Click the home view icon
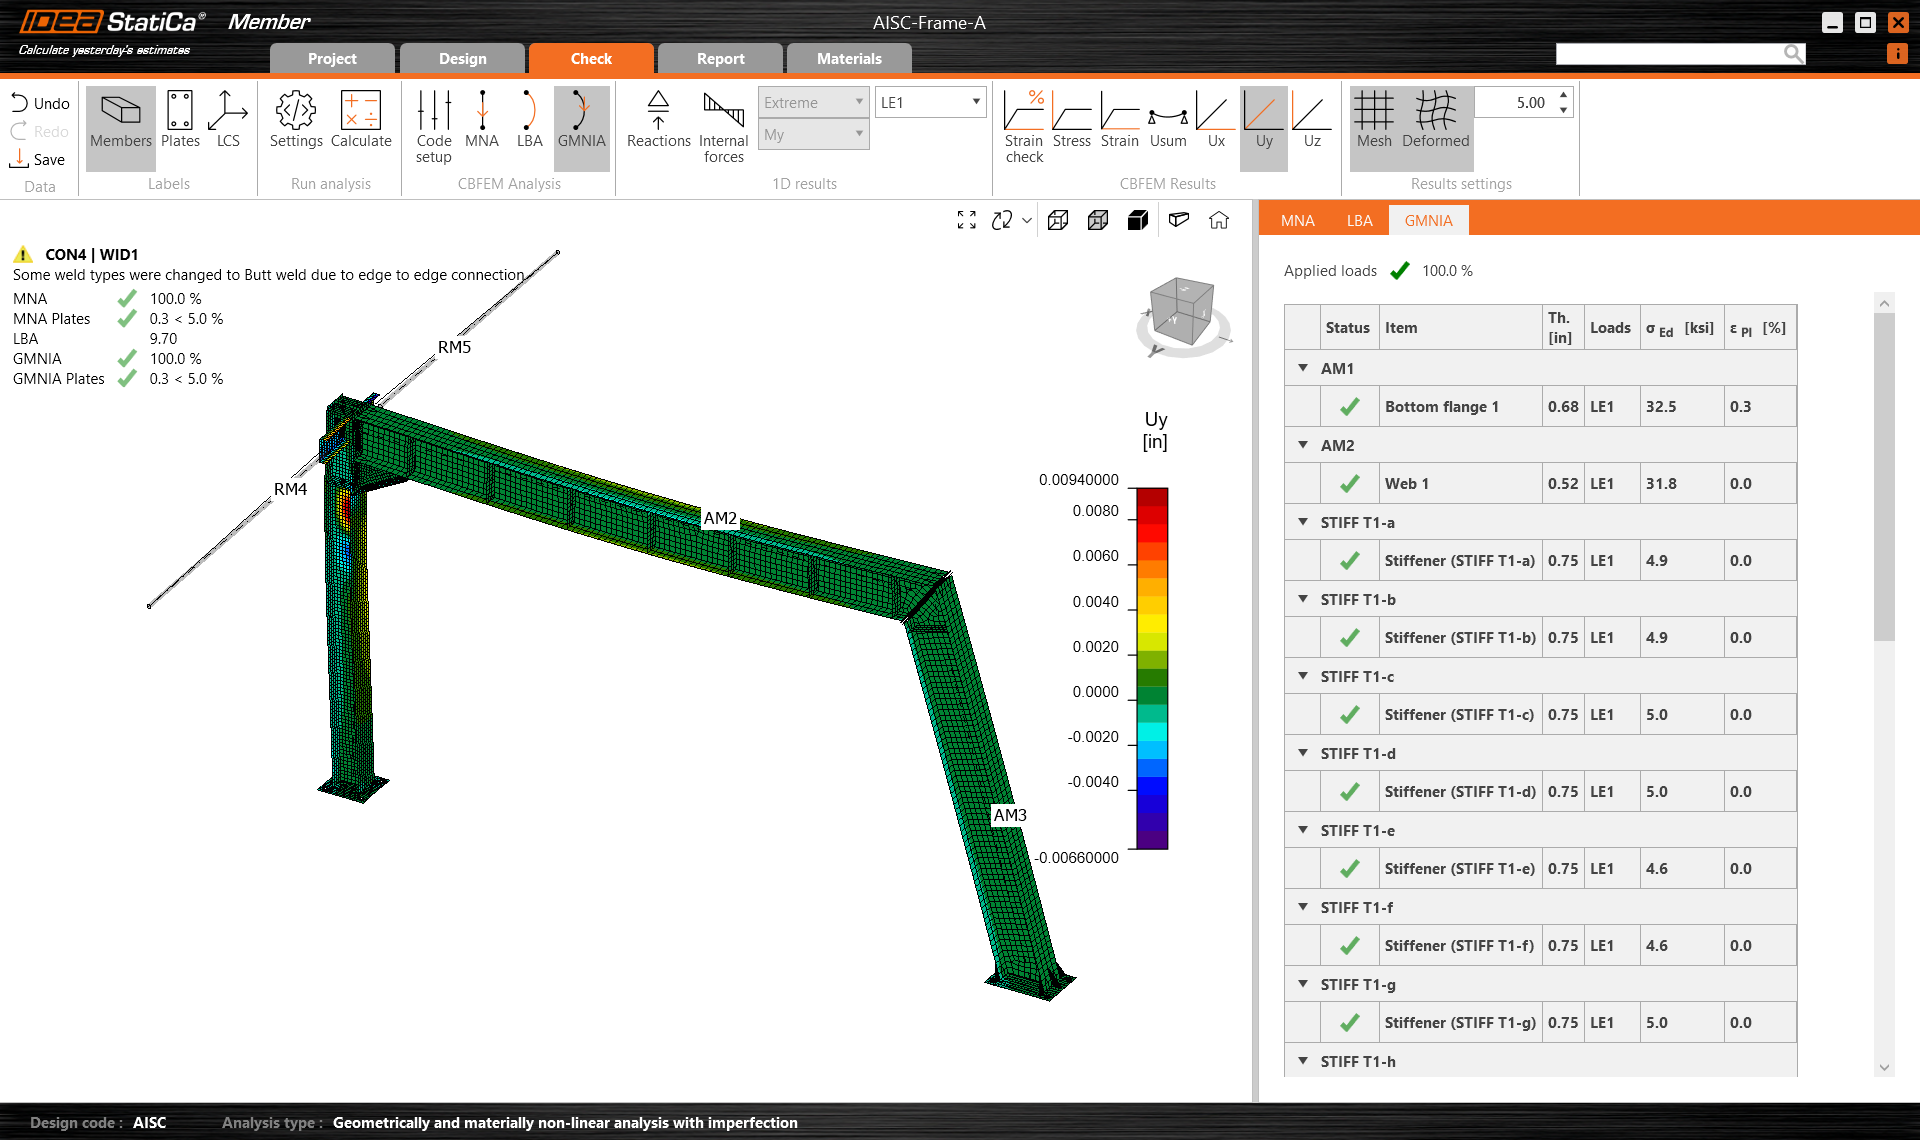This screenshot has width=1920, height=1140. coord(1218,220)
